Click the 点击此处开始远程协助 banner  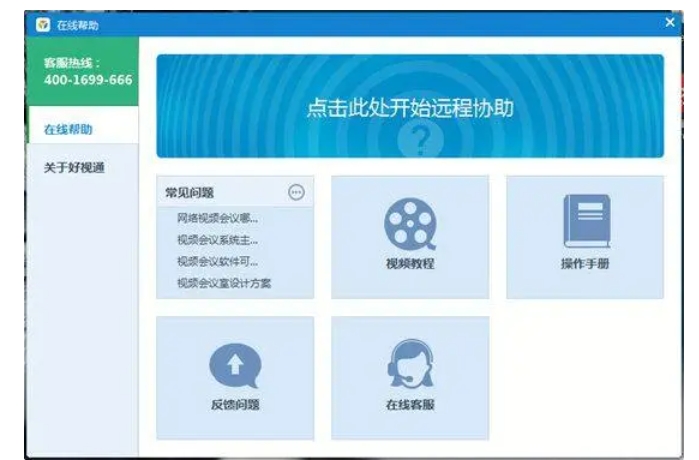tap(410, 106)
